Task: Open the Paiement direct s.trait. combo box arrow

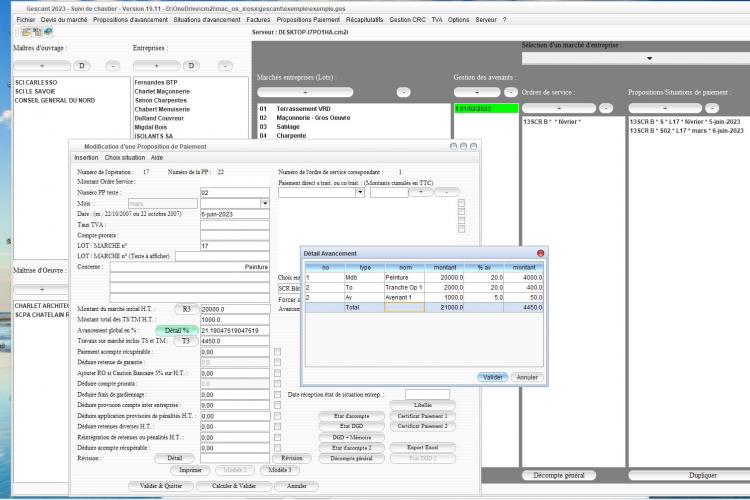Action: pyautogui.click(x=360, y=192)
